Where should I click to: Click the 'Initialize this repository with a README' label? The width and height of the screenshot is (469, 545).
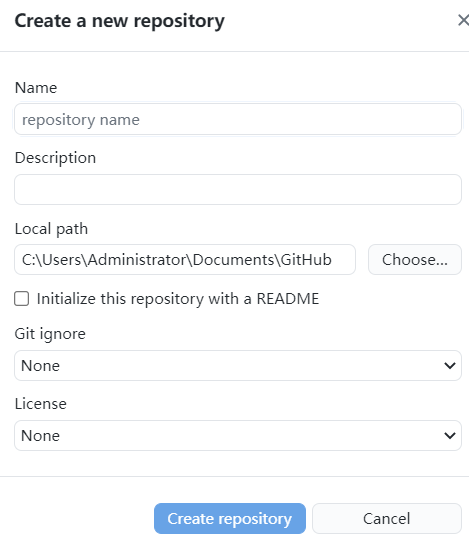click(x=178, y=299)
